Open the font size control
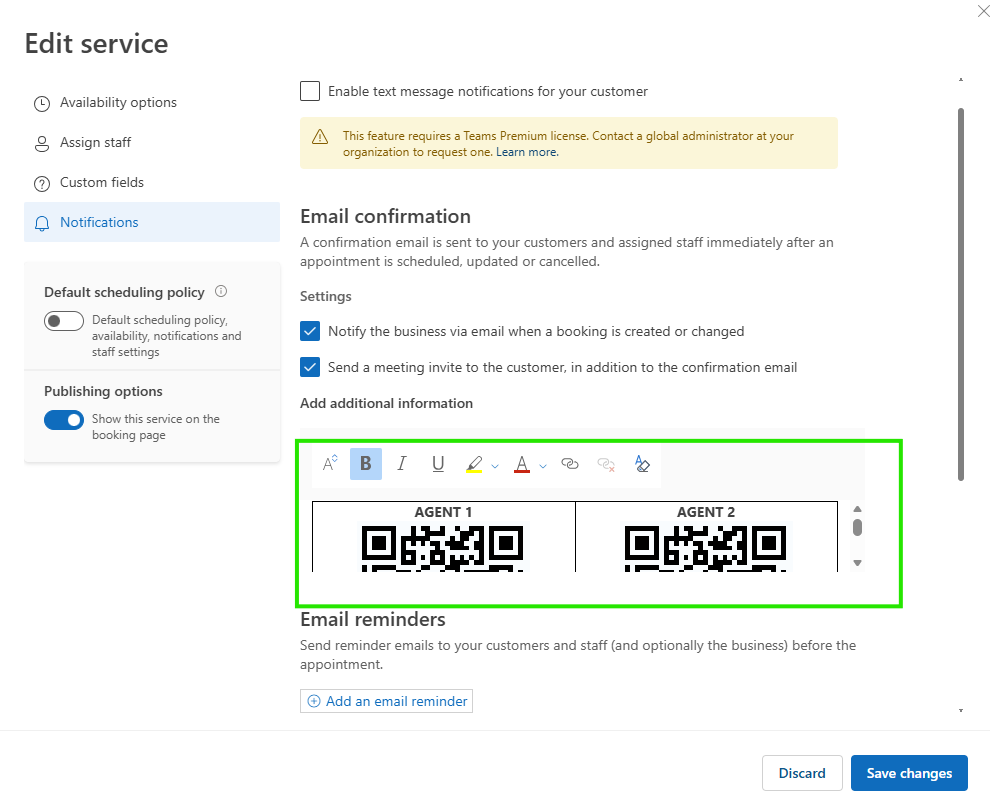 pos(329,464)
